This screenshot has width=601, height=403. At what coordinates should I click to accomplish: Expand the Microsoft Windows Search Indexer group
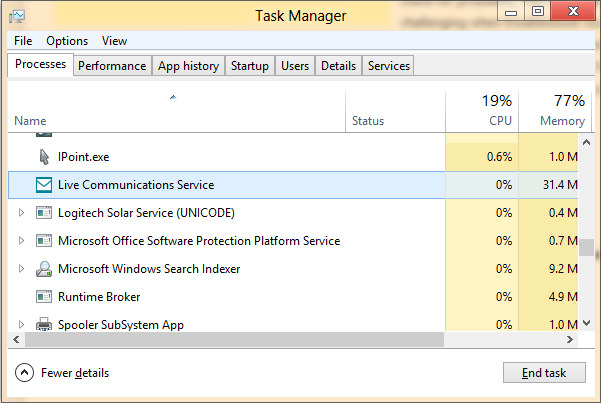(x=21, y=268)
